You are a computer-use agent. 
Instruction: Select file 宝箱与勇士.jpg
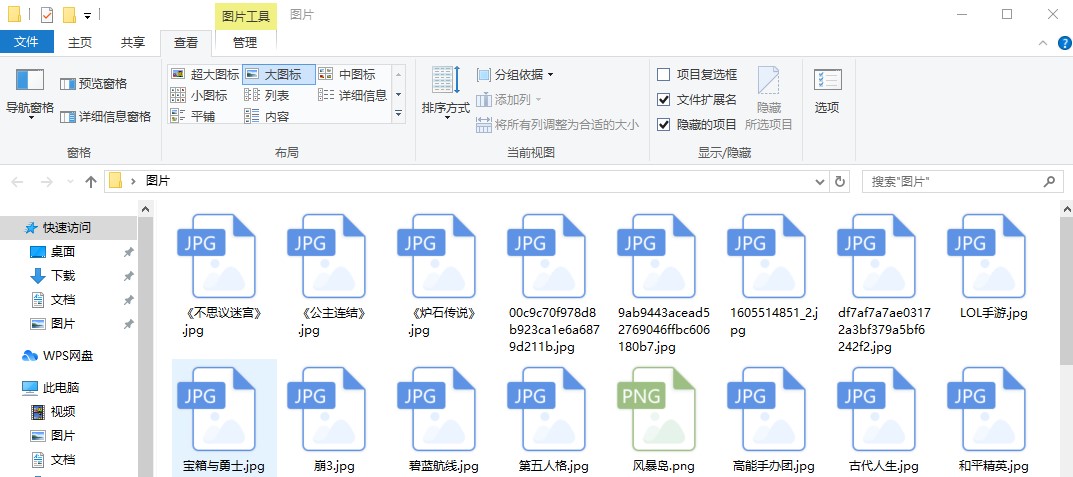224,419
